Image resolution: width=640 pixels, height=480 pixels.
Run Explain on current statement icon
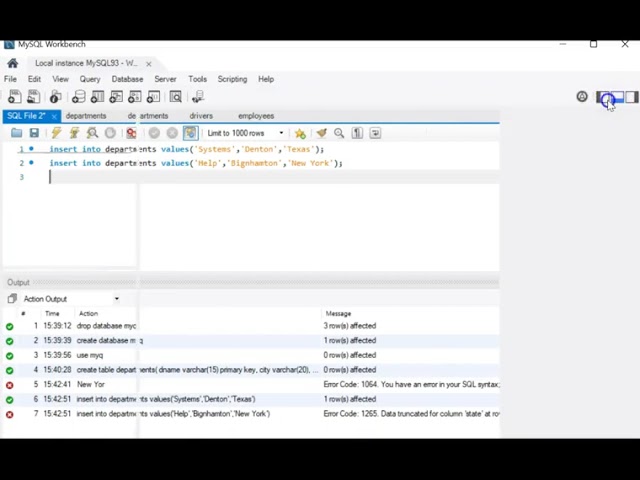point(92,133)
